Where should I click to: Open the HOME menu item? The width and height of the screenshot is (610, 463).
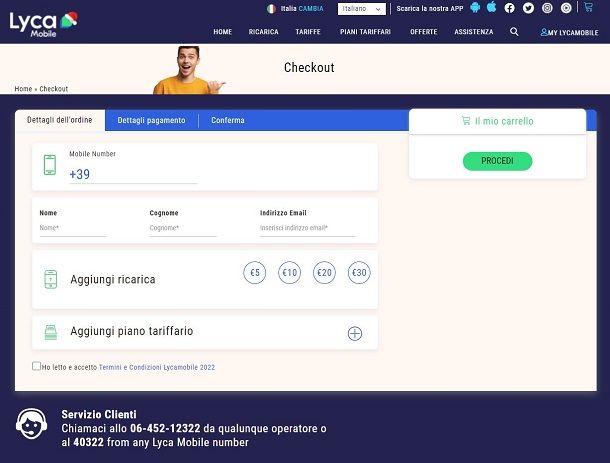pos(223,32)
